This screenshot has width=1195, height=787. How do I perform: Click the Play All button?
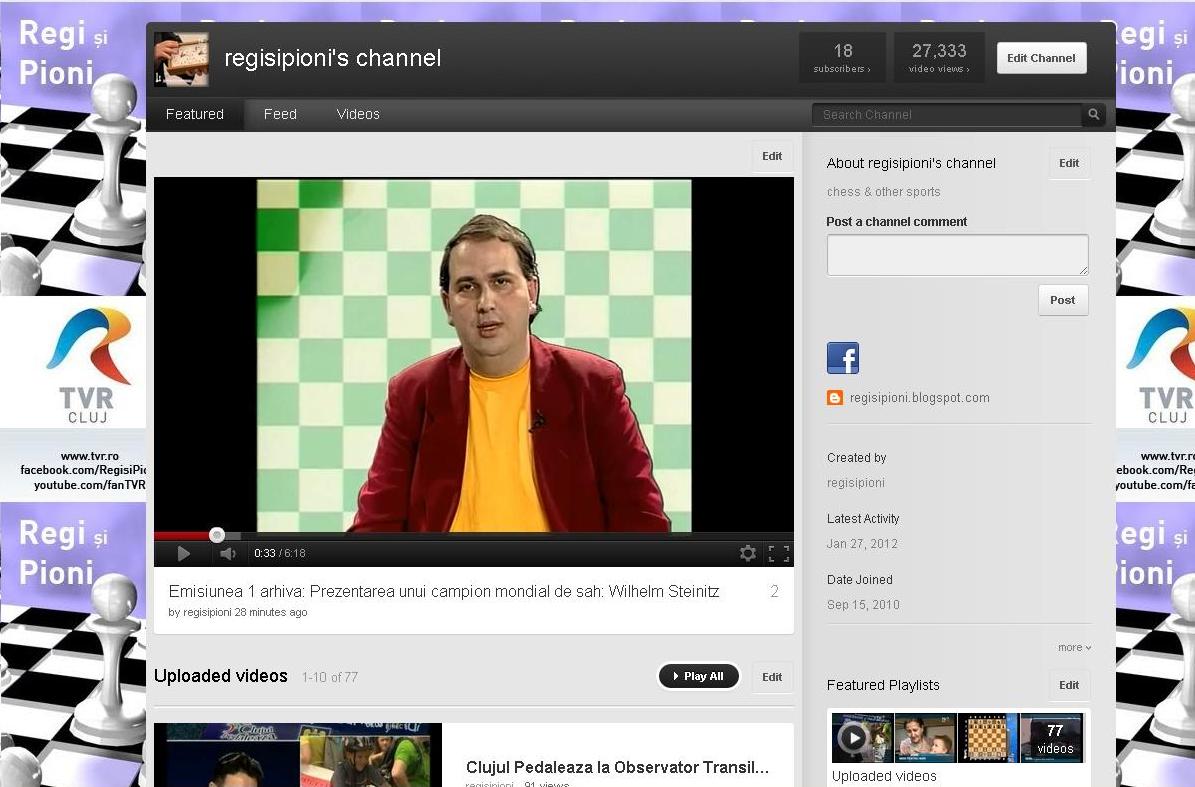(699, 676)
